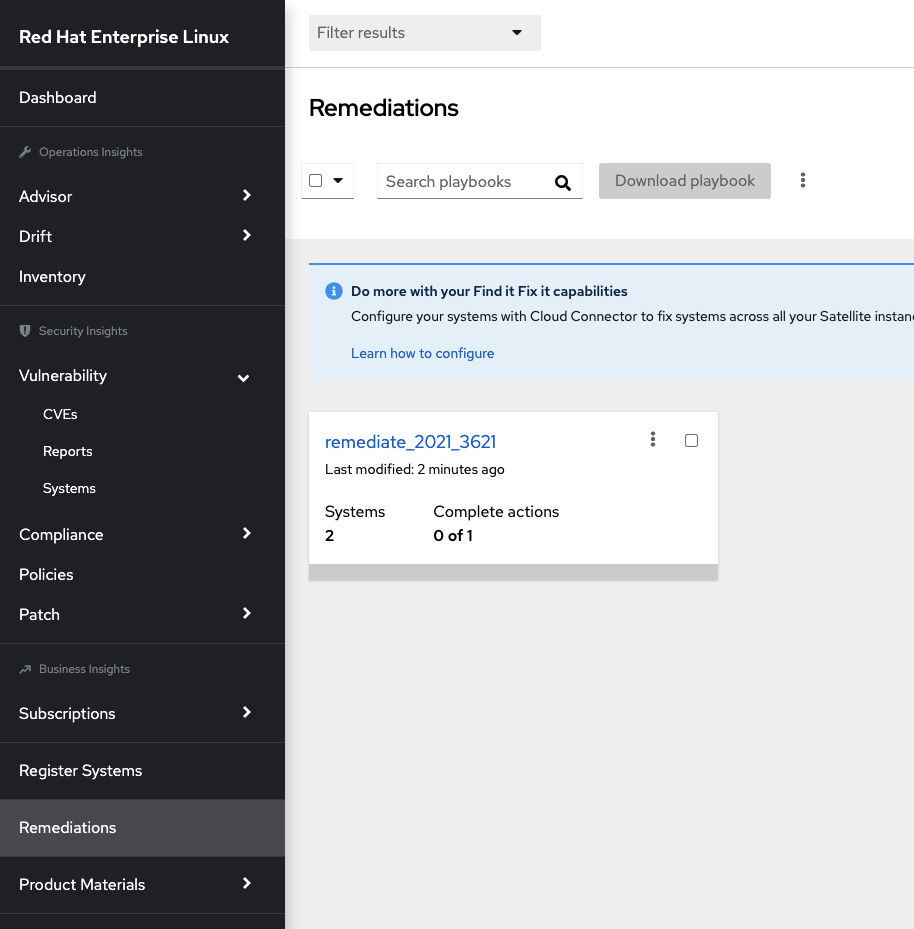Click the Red Hat Enterprise Linux header
This screenshot has width=914, height=929.
tap(124, 37)
